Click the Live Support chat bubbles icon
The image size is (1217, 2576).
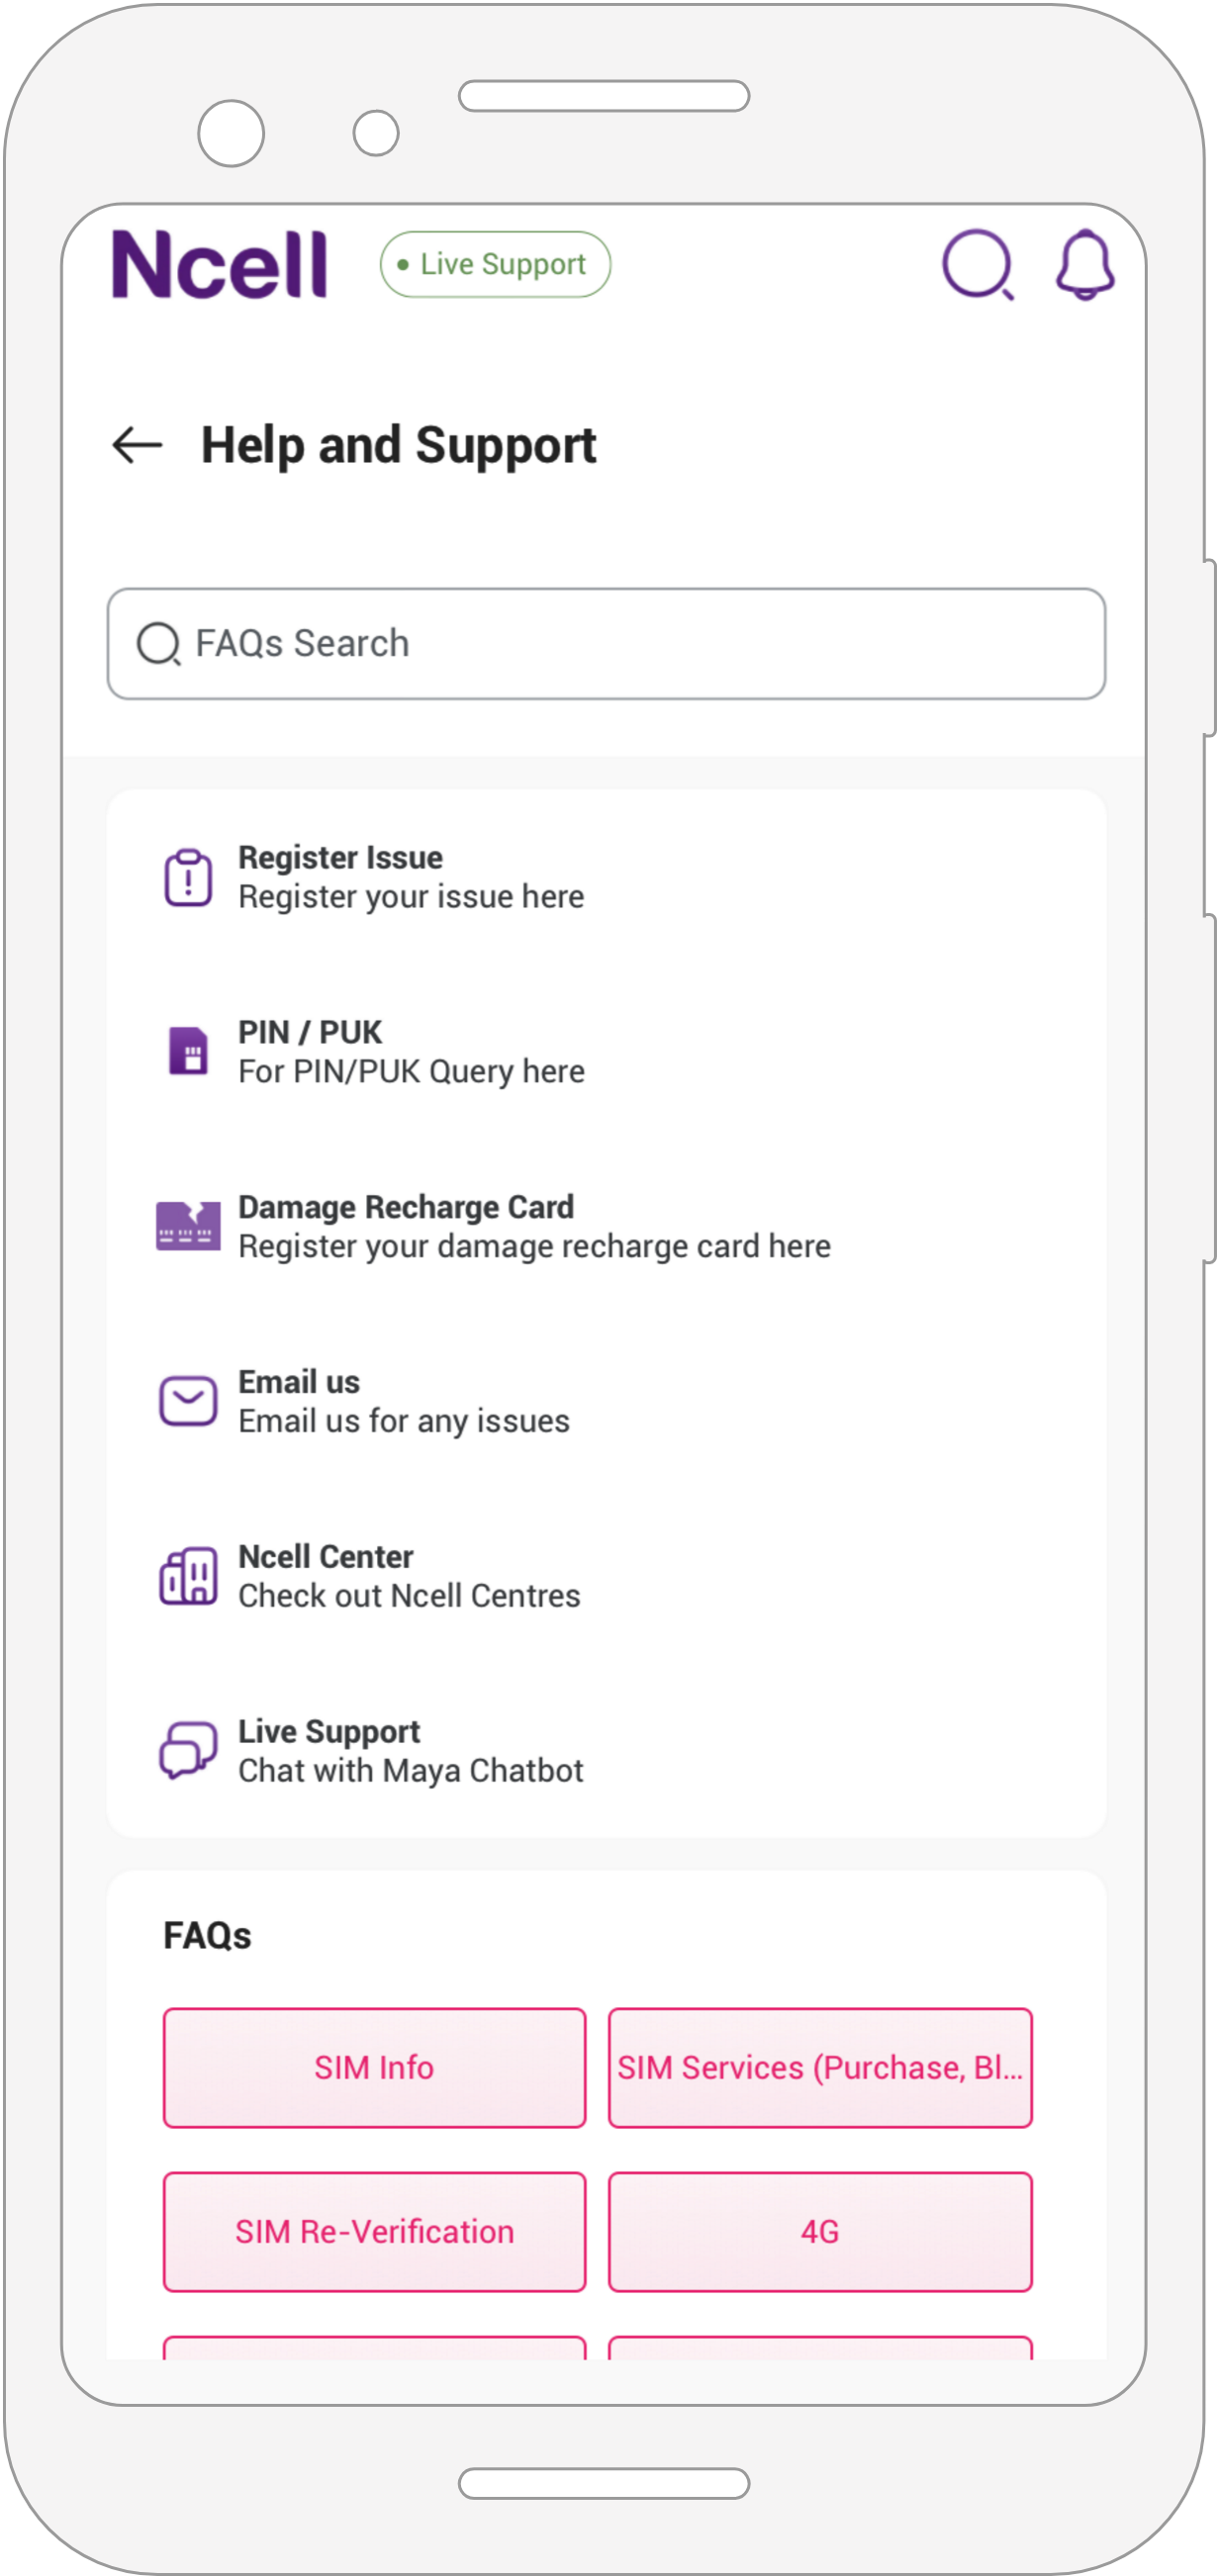click(188, 1750)
